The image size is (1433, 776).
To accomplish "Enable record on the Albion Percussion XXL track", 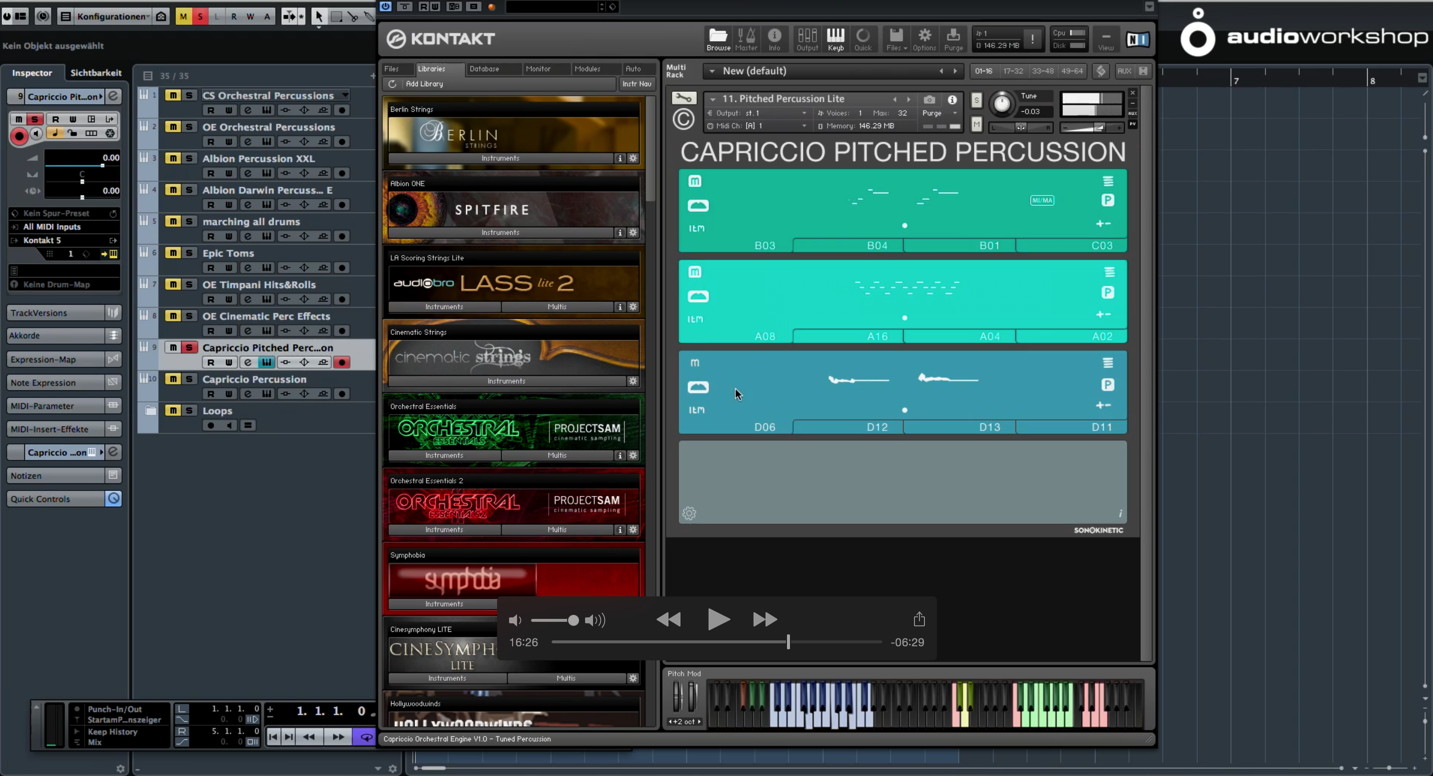I will click(x=341, y=174).
